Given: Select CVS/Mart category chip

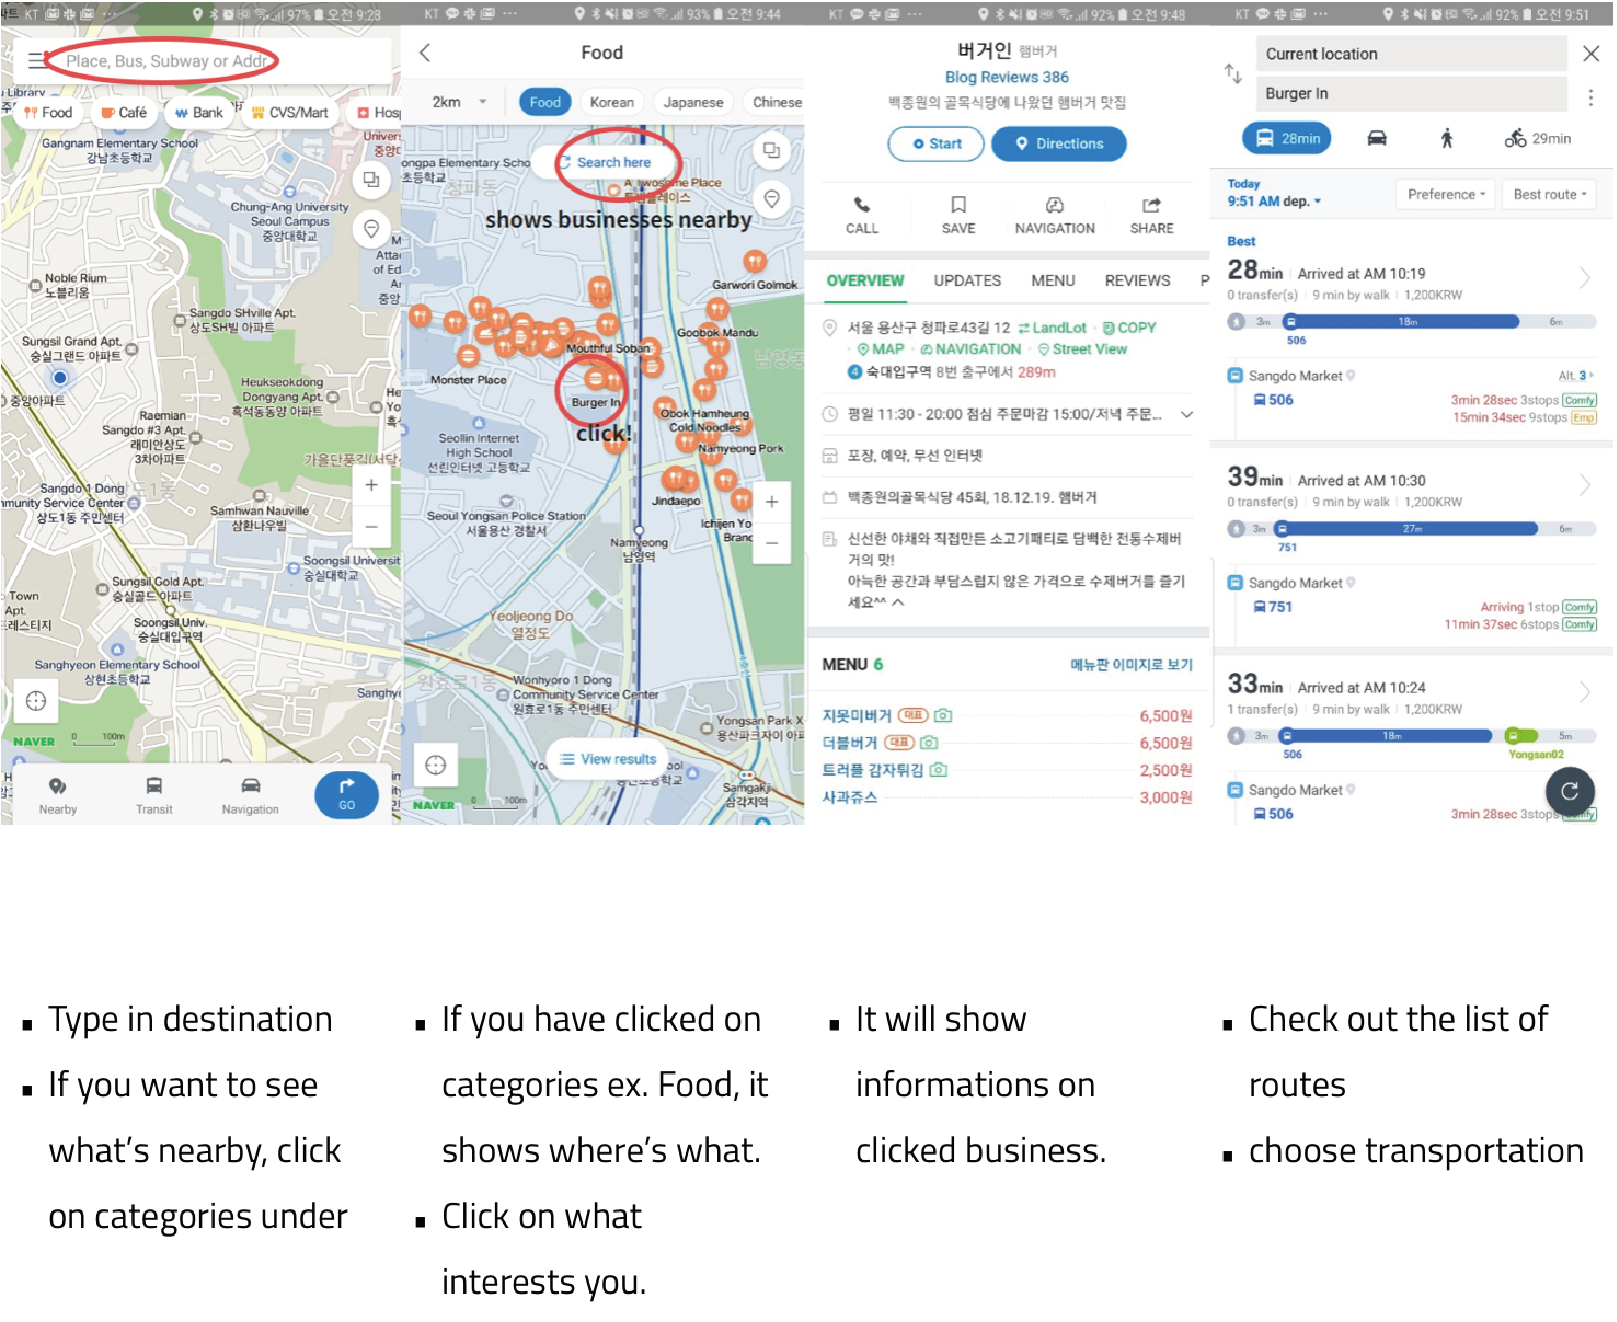Looking at the screenshot, I should coord(290,112).
